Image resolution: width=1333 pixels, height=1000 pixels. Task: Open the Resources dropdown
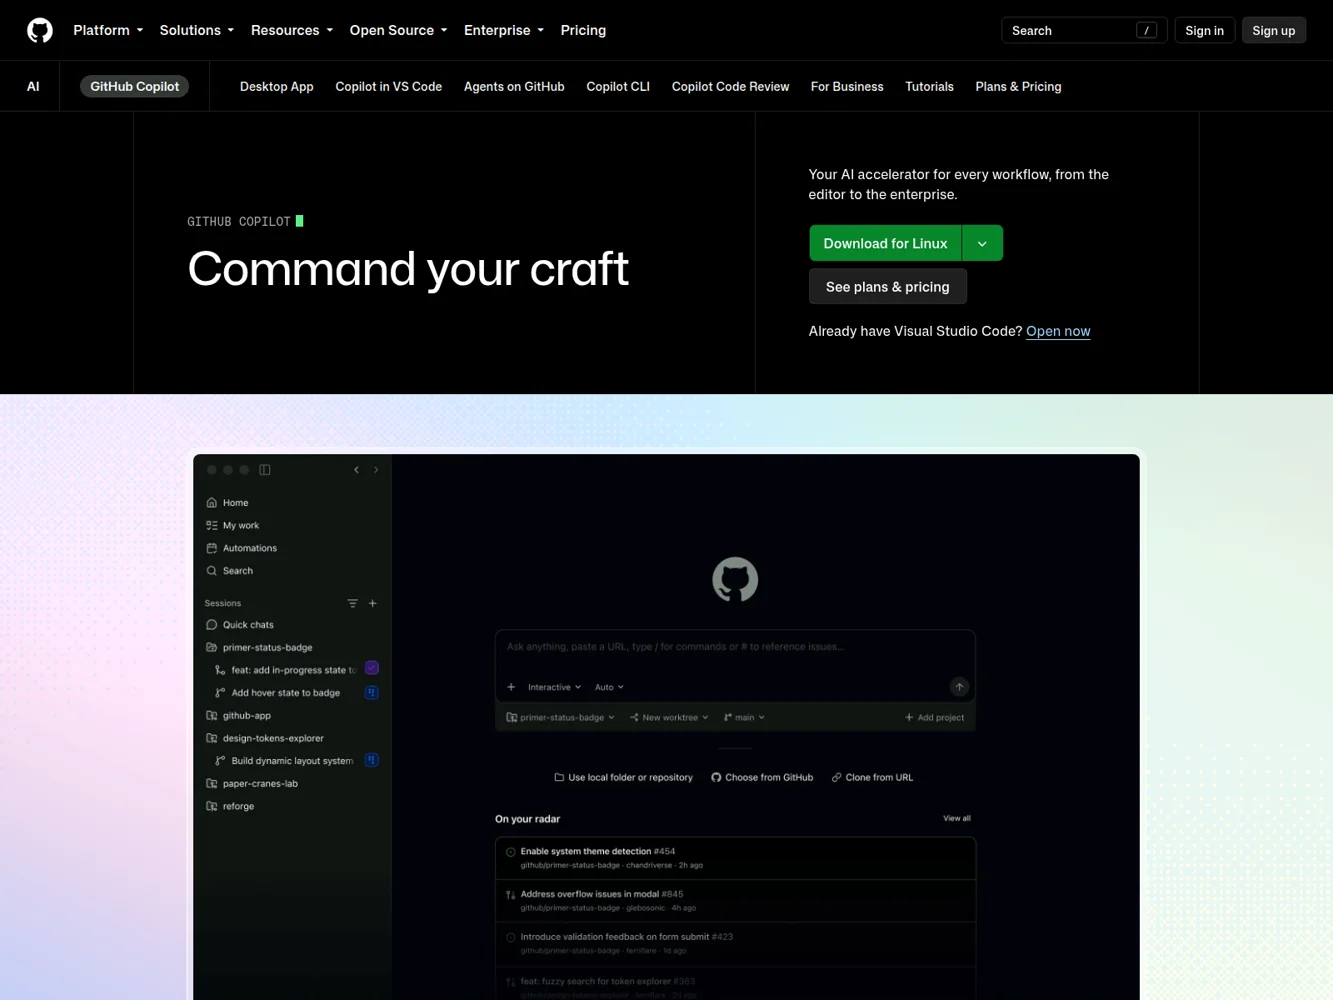point(292,30)
